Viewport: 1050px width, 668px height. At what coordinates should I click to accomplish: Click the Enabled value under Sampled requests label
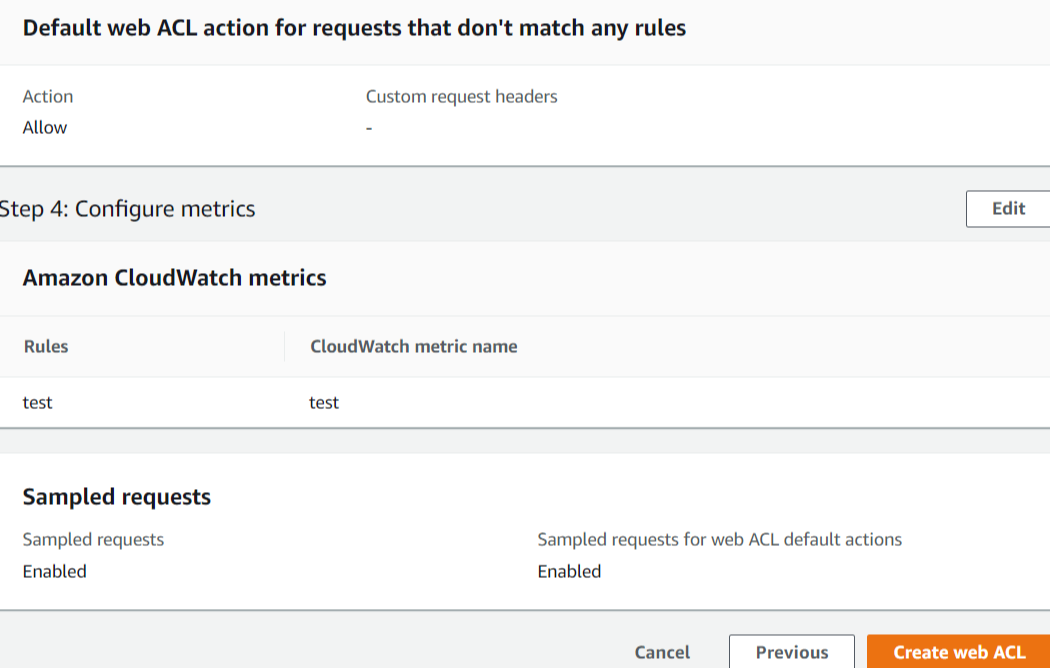[55, 572]
